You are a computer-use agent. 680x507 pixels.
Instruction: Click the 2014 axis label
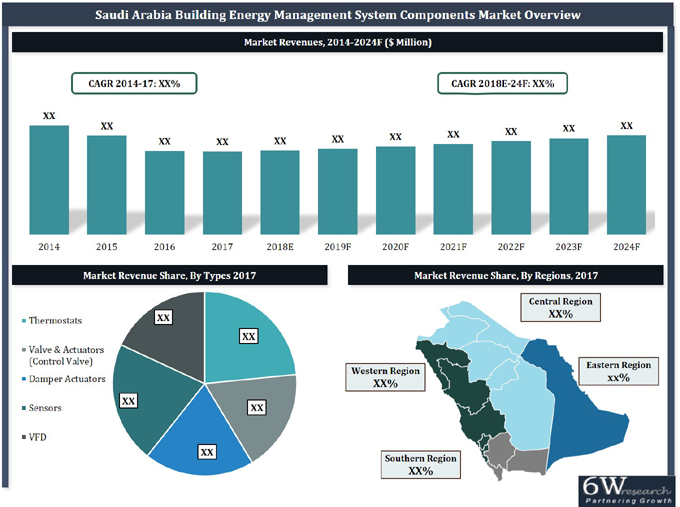[49, 247]
